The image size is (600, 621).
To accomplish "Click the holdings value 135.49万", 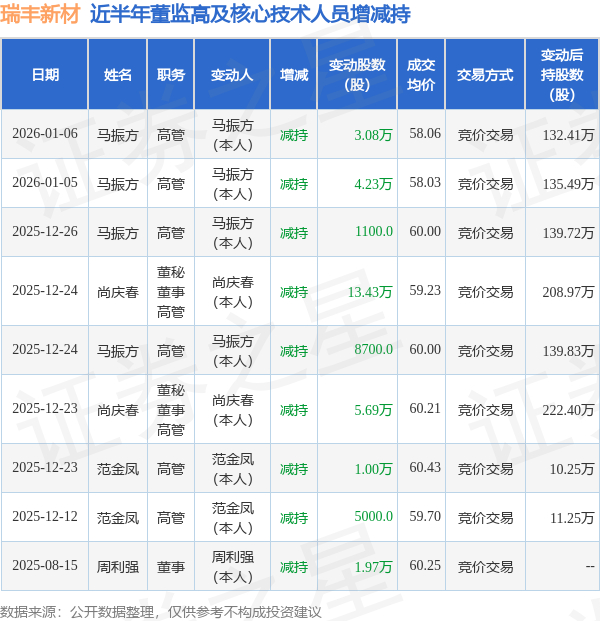I will 568,184.
